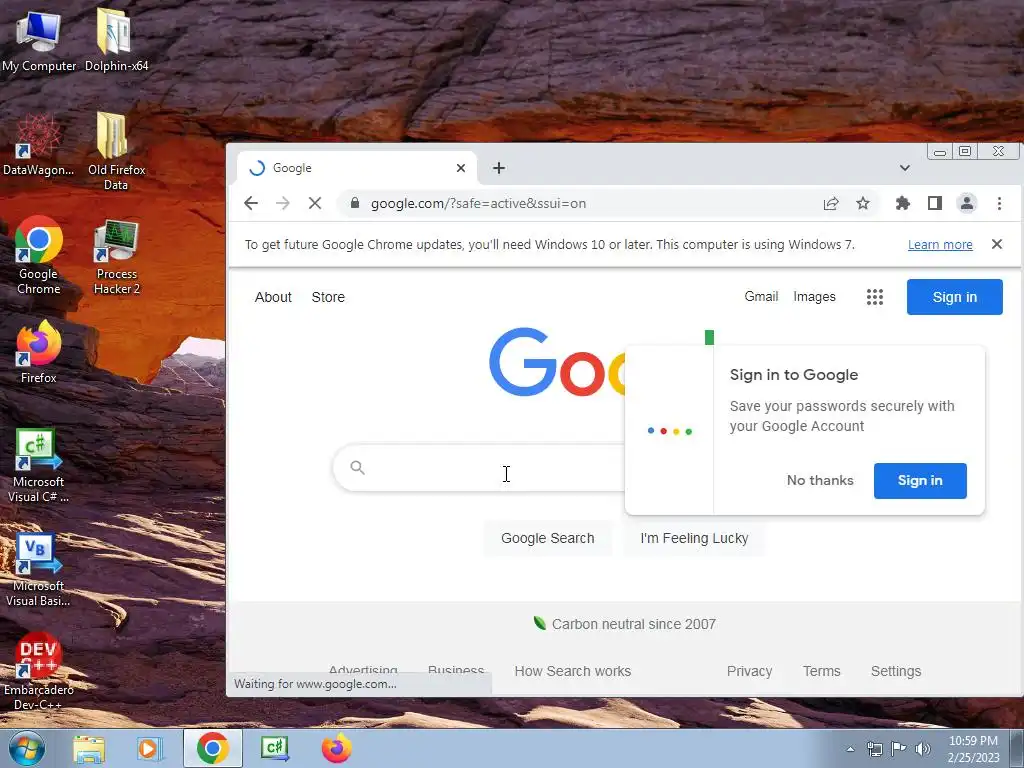Go to Gmail

[x=761, y=296]
